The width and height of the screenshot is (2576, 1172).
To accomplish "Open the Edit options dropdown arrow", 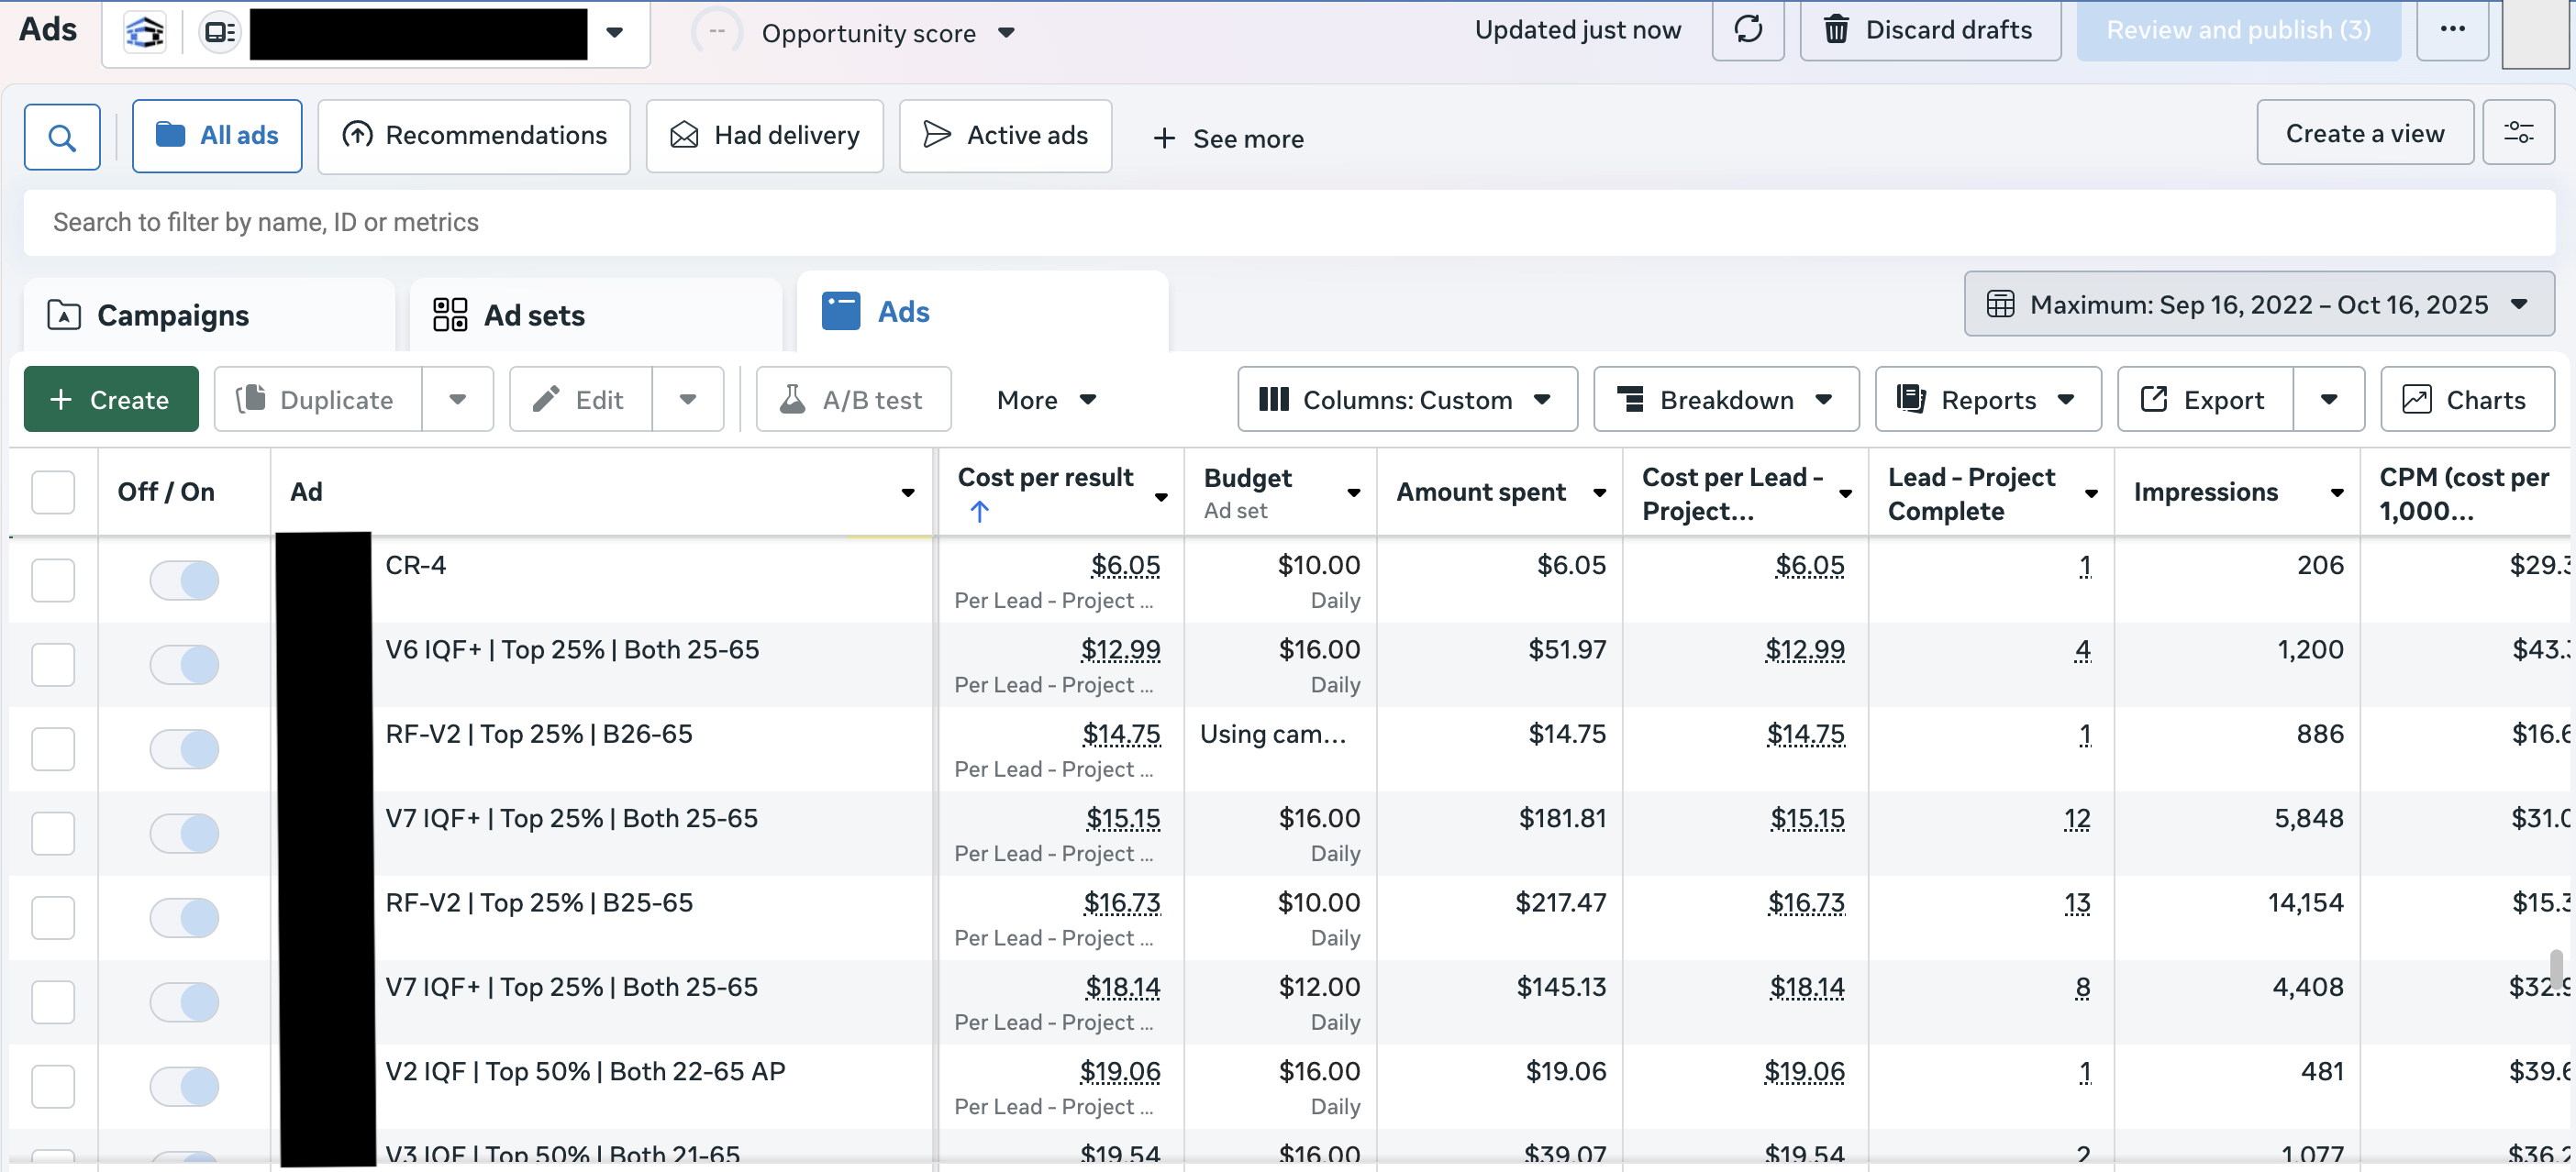I will [x=688, y=399].
